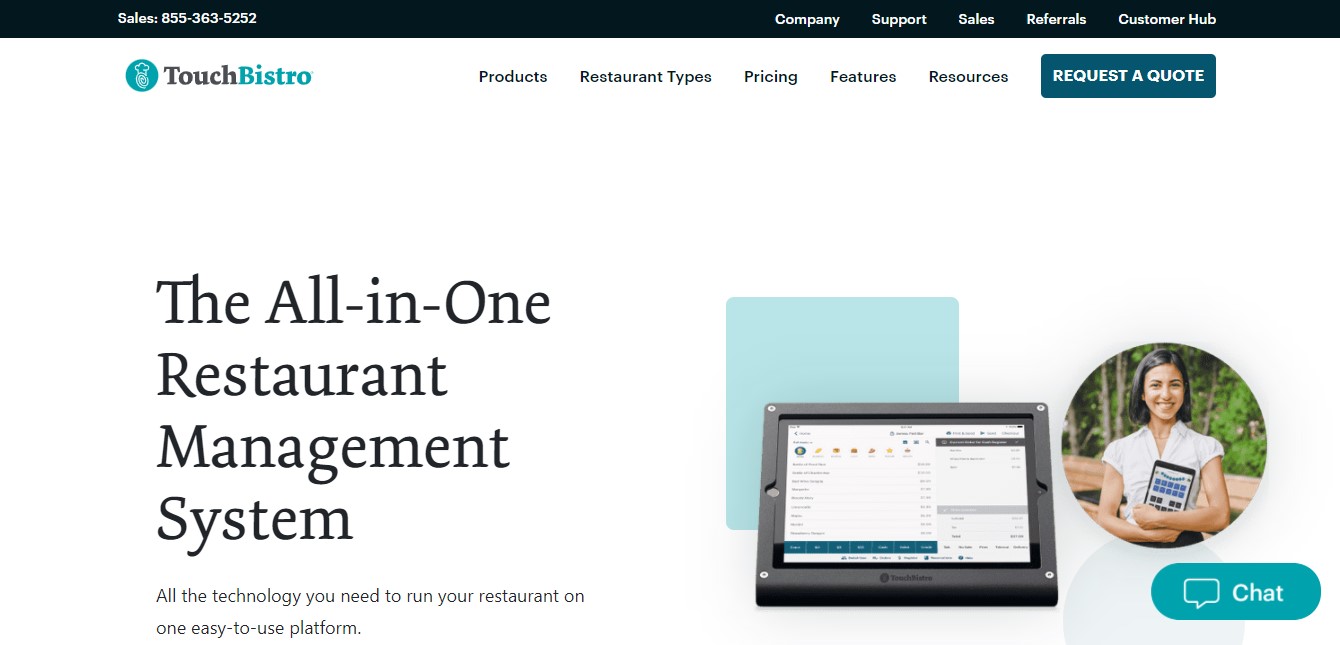Open the Features menu
This screenshot has height=645, width=1340.
click(863, 76)
